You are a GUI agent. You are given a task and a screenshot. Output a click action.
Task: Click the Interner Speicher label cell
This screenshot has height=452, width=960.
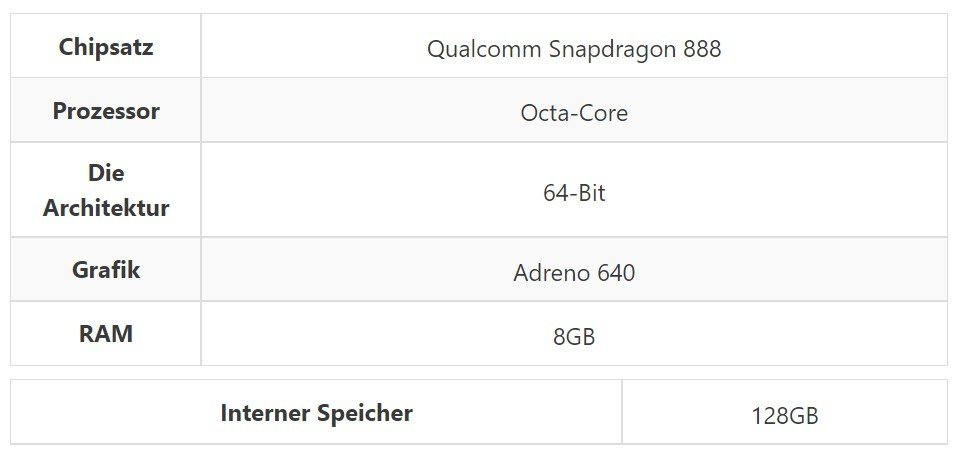(x=316, y=413)
